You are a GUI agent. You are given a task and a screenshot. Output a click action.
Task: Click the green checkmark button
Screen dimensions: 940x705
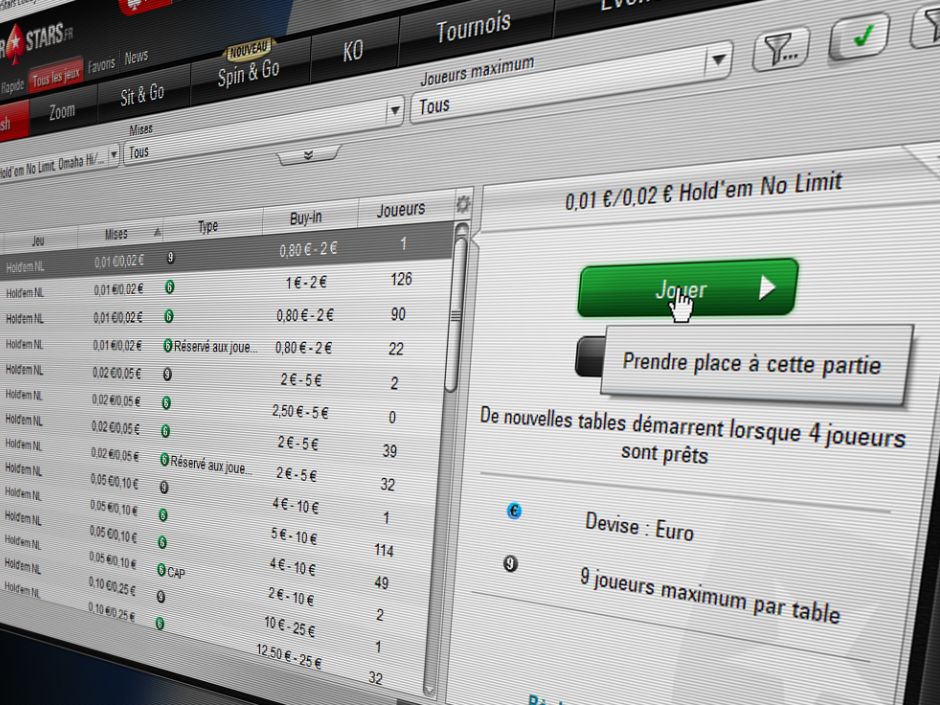(x=859, y=37)
